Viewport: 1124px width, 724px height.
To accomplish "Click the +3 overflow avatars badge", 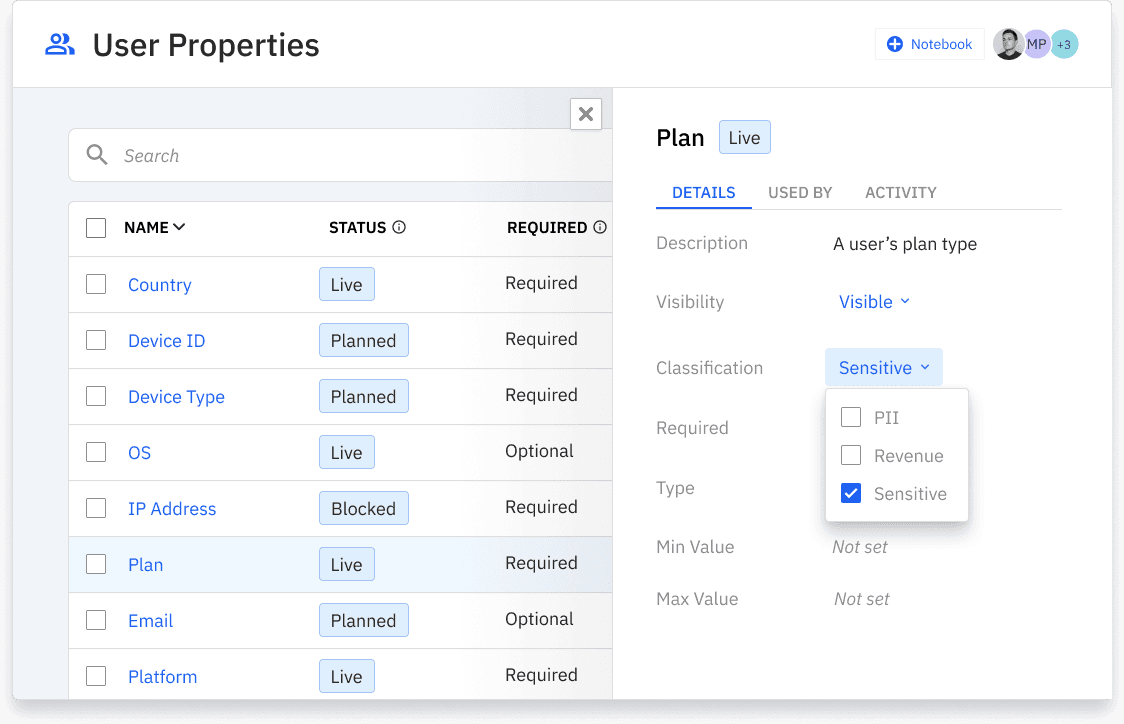I will click(1064, 44).
